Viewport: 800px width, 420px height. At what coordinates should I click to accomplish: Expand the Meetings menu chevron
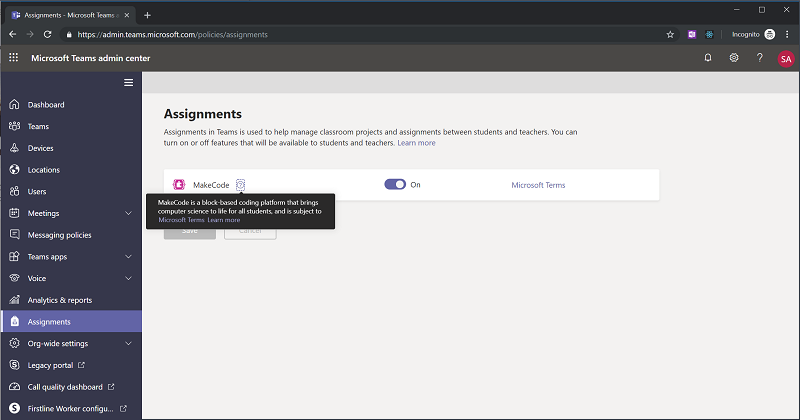click(129, 213)
